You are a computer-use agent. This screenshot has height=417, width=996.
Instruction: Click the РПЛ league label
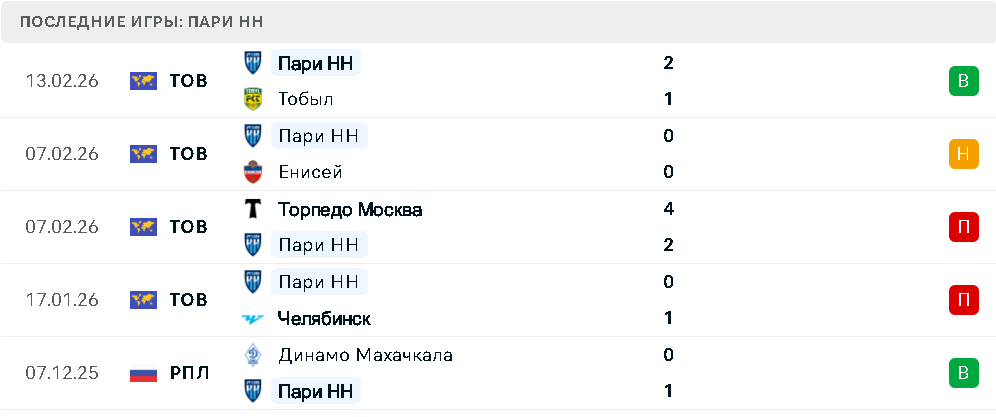[x=189, y=374]
